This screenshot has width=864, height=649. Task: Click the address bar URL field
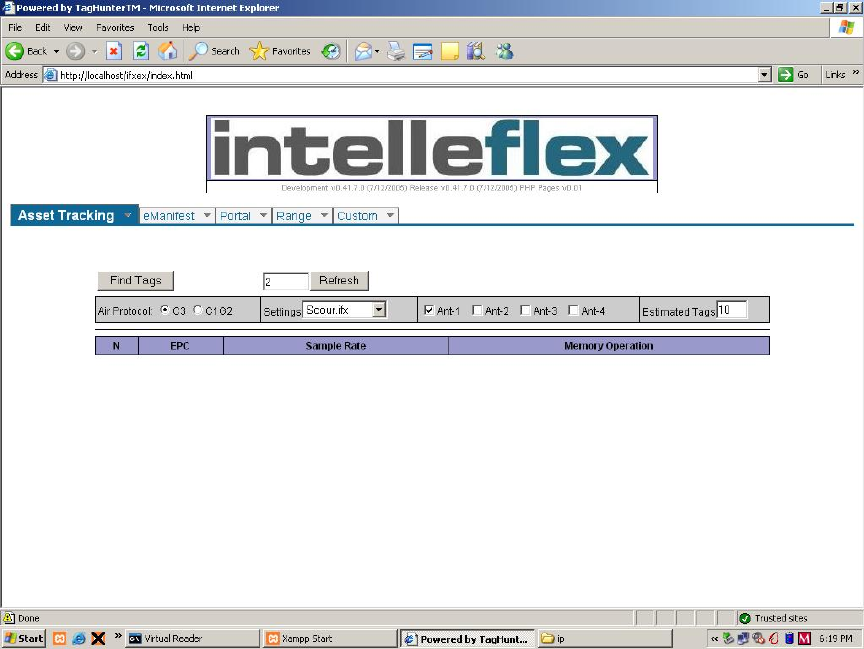[408, 75]
